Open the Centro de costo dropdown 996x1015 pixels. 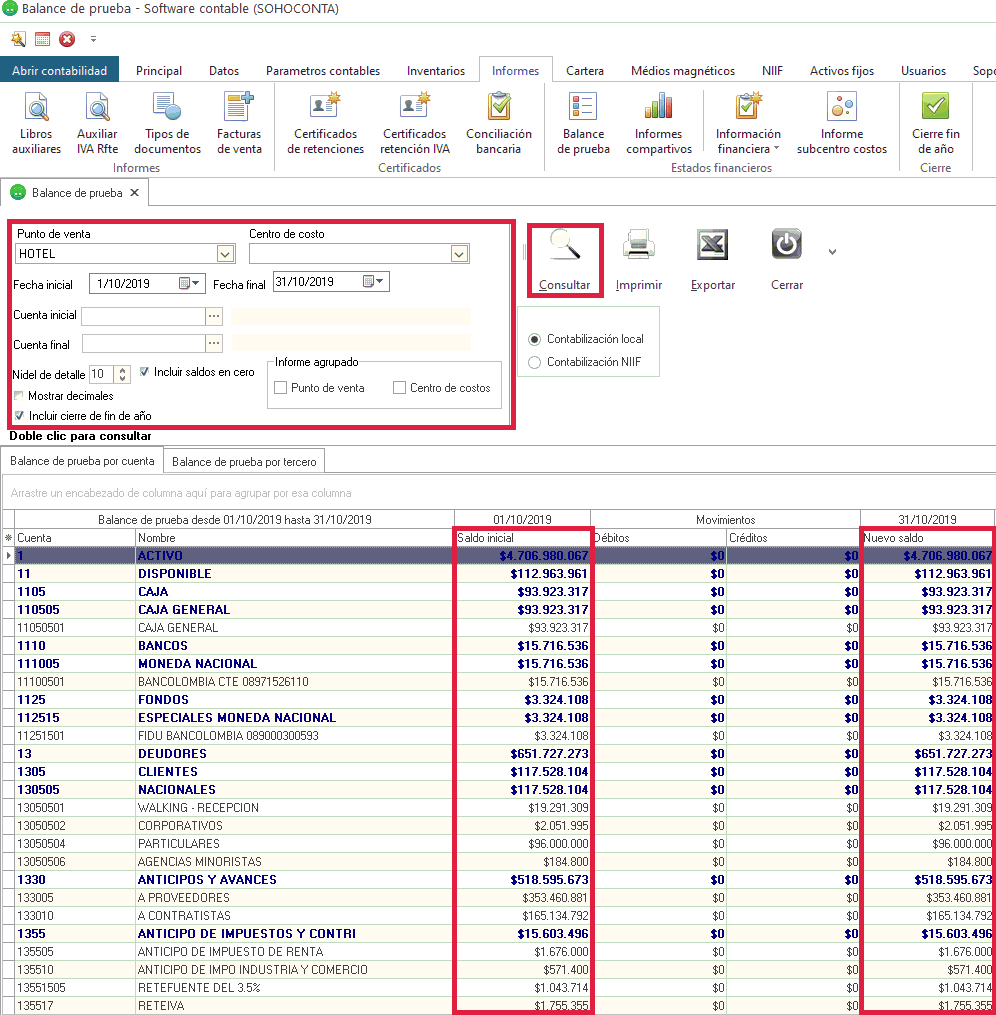click(x=458, y=254)
